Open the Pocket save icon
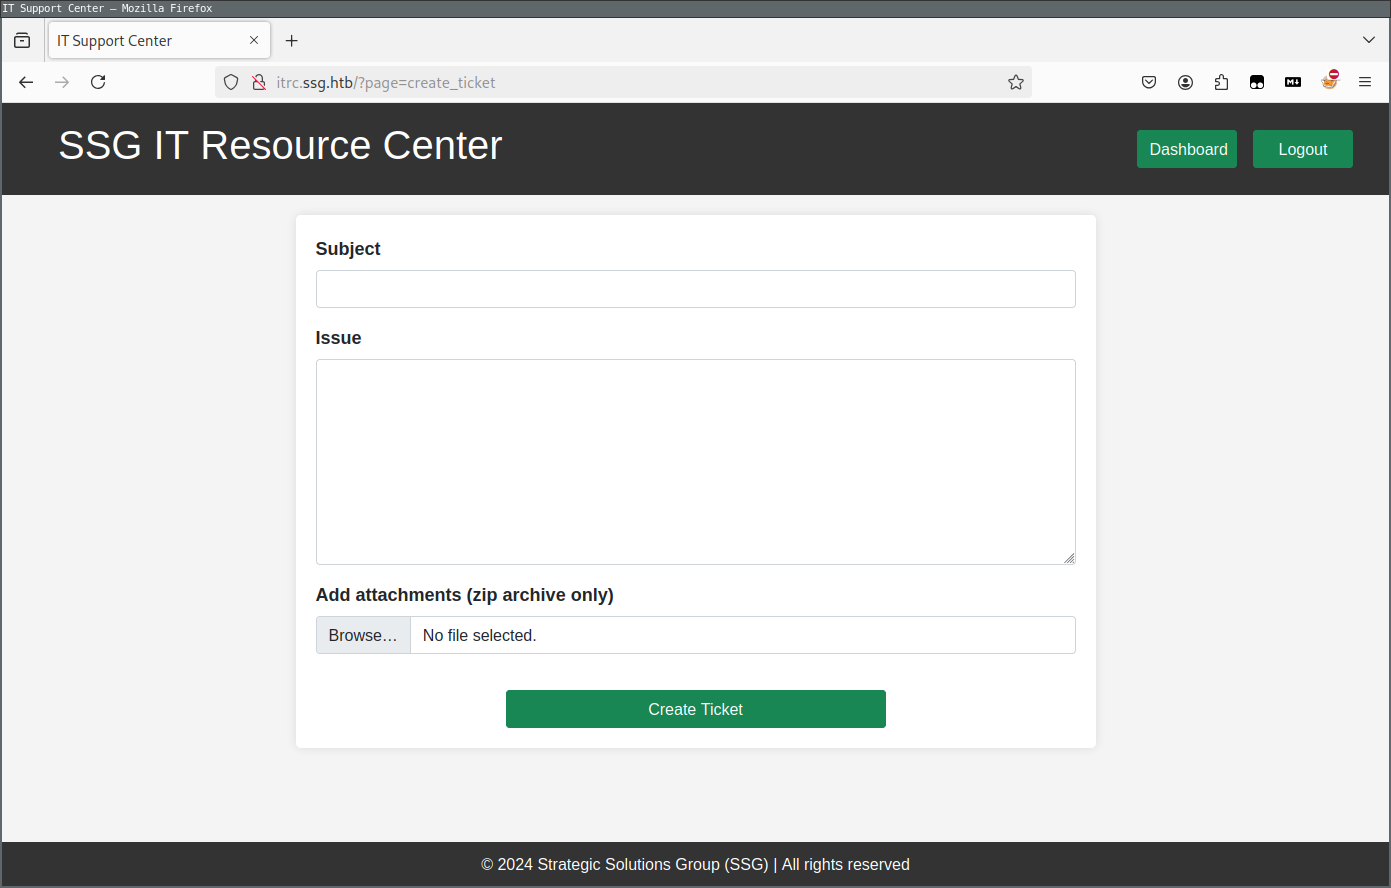The width and height of the screenshot is (1391, 888). point(1149,82)
